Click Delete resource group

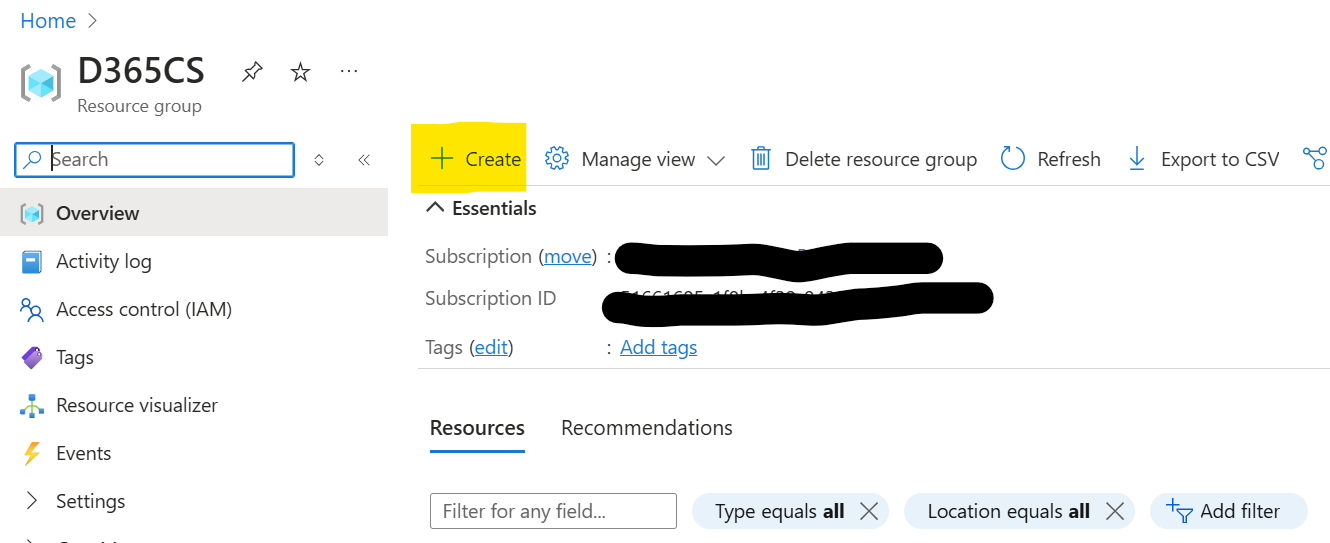863,160
